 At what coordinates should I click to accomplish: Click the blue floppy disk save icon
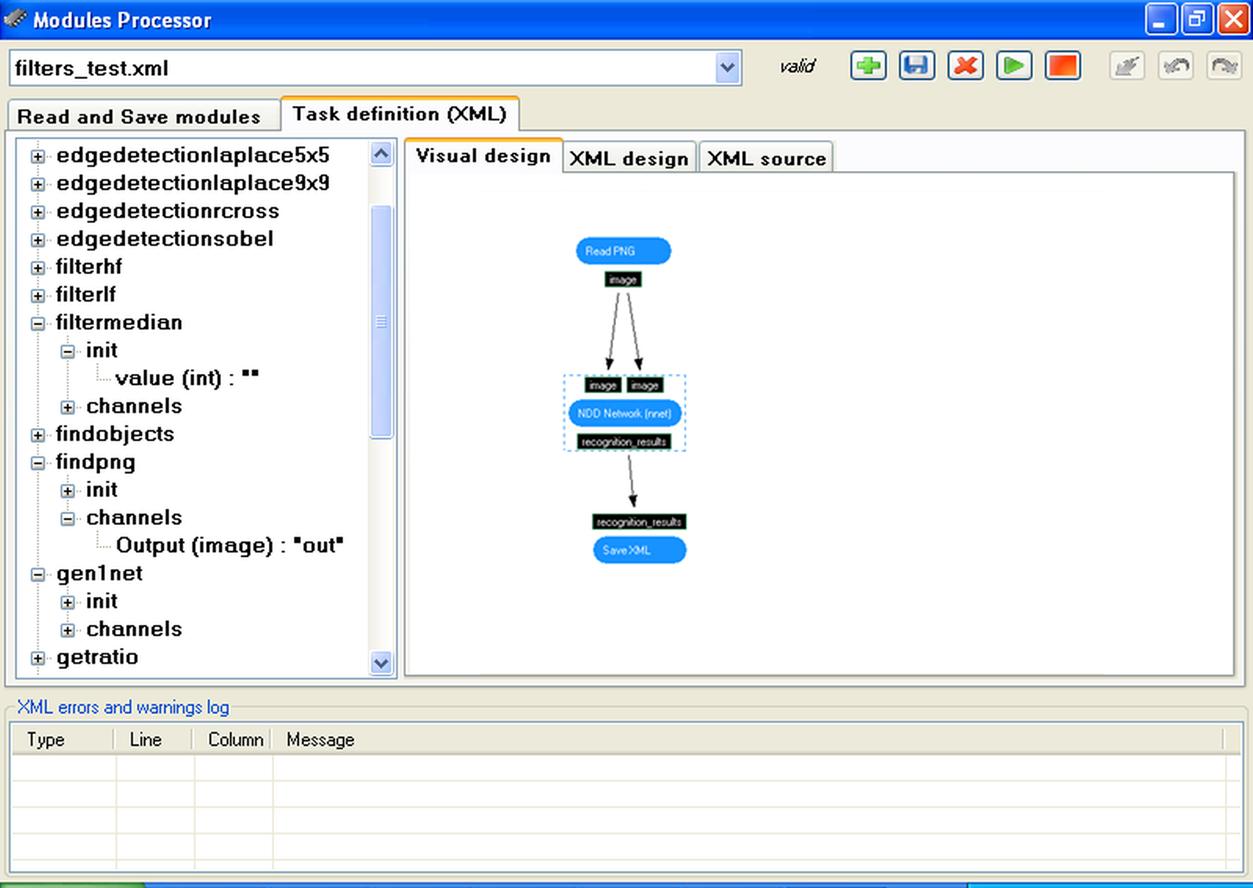[916, 66]
